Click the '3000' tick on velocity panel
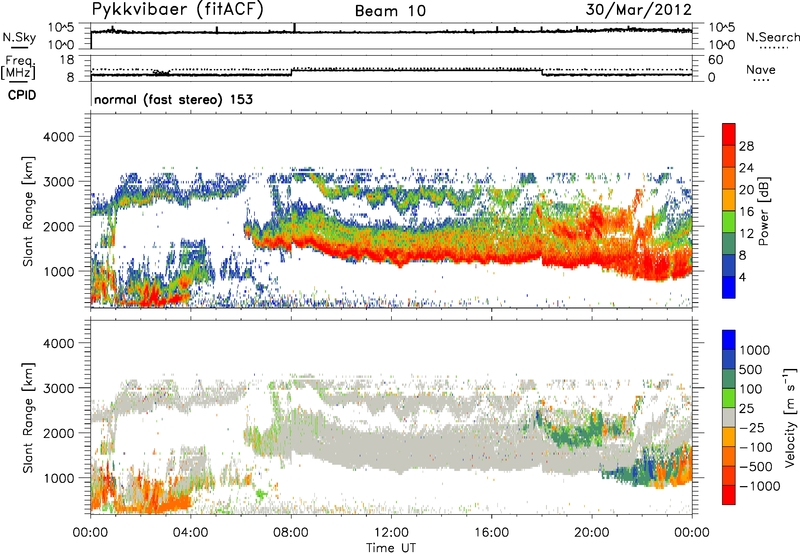 (x=58, y=388)
